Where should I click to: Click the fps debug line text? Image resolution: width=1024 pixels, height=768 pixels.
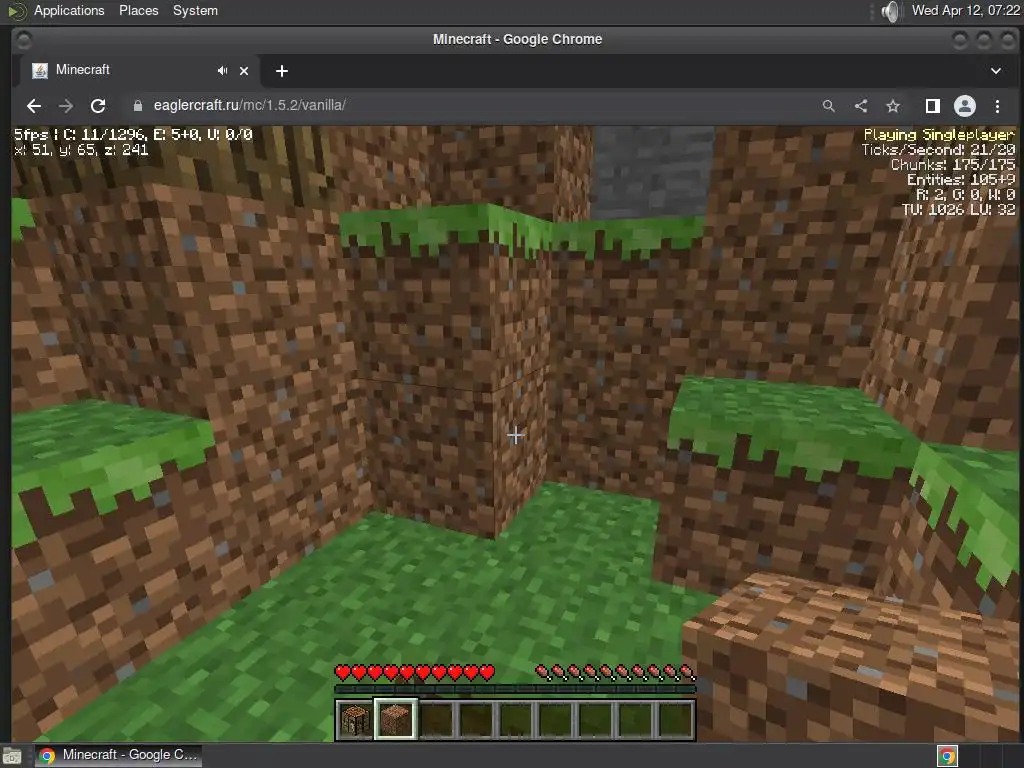point(133,135)
